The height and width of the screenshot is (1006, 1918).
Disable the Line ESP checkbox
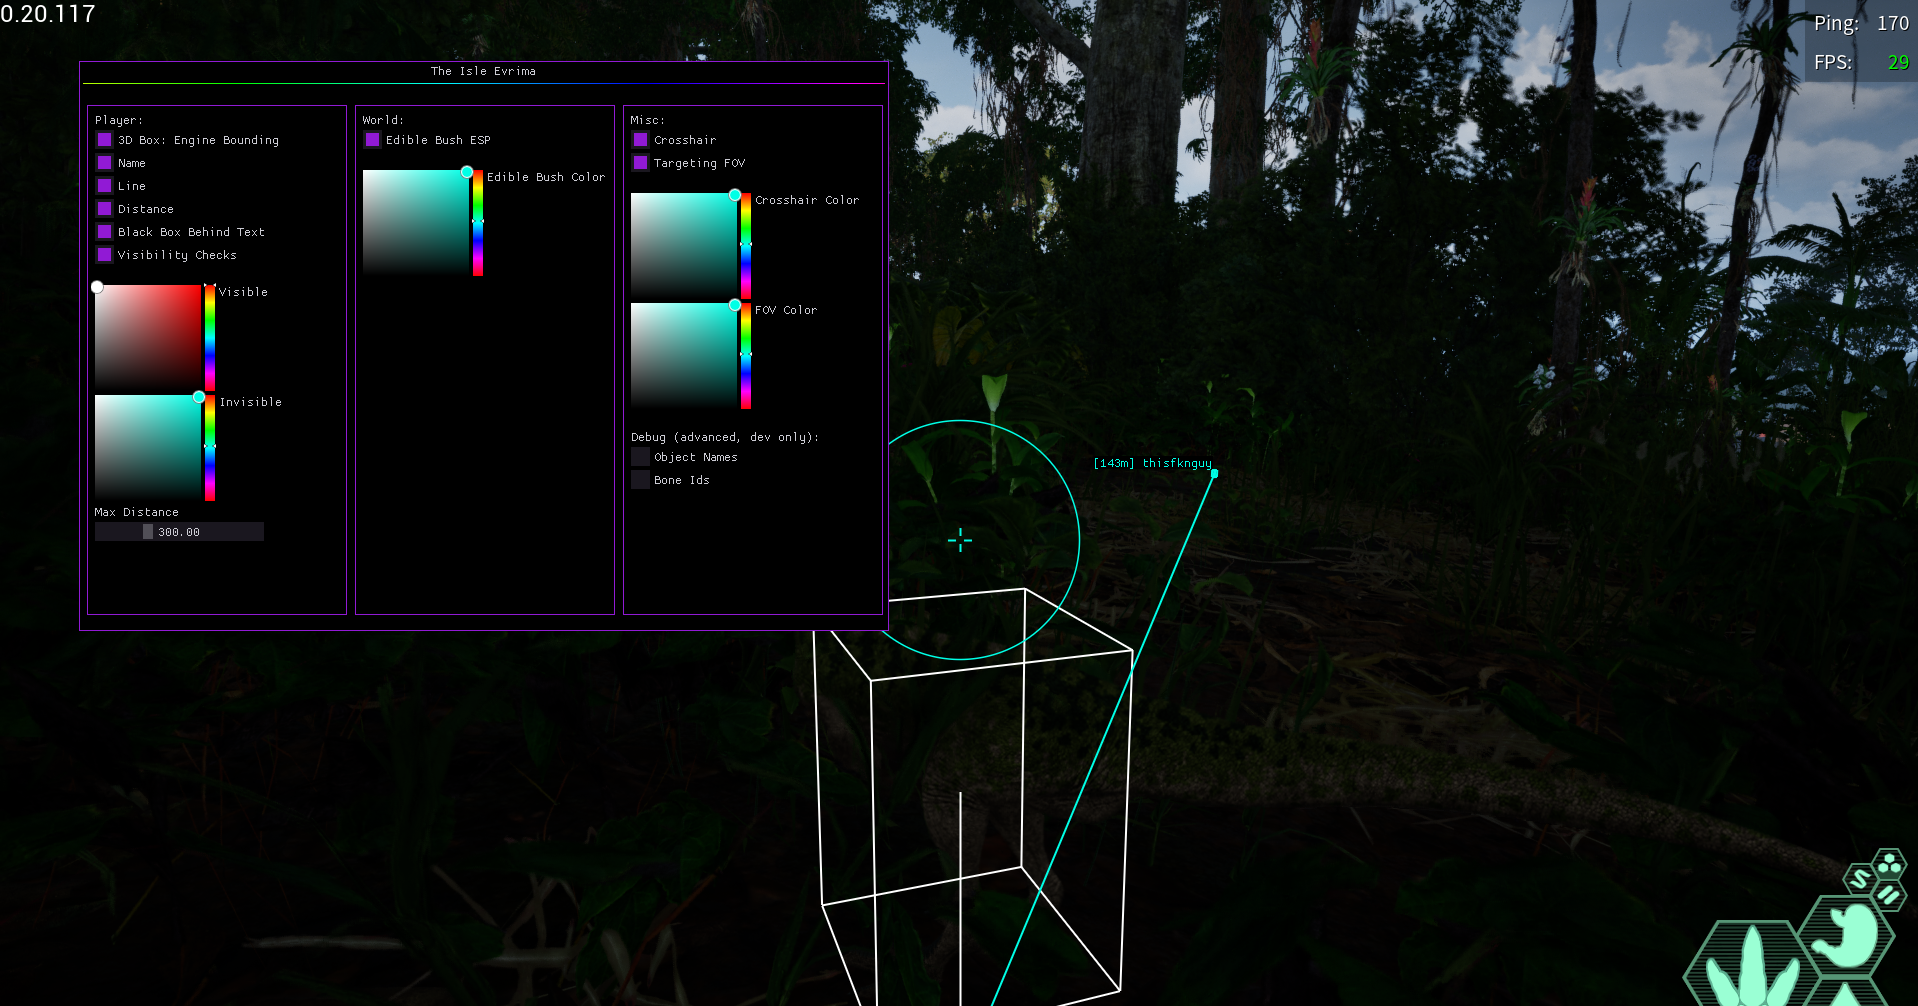(104, 186)
